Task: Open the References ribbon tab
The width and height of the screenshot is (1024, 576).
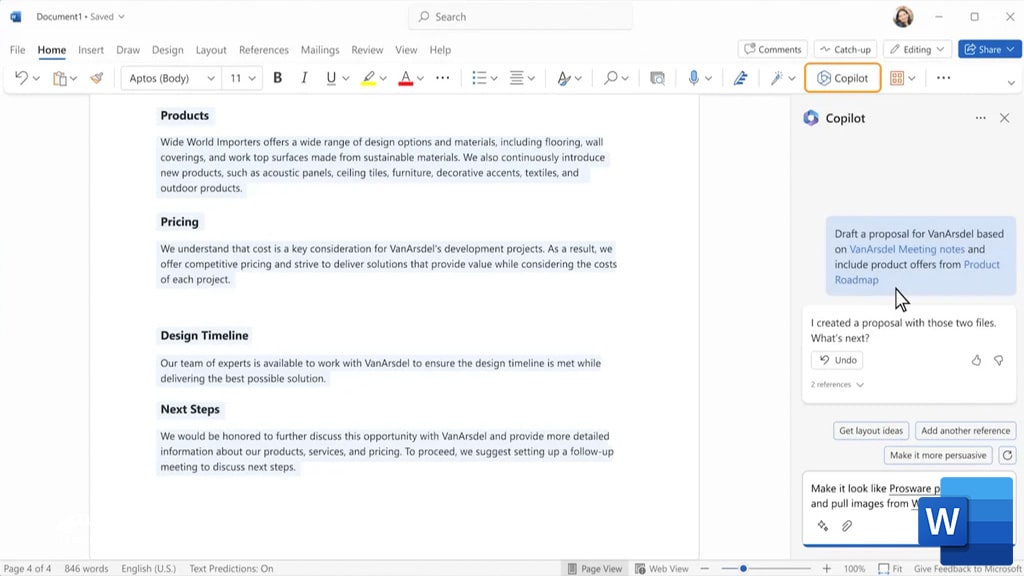Action: click(263, 50)
